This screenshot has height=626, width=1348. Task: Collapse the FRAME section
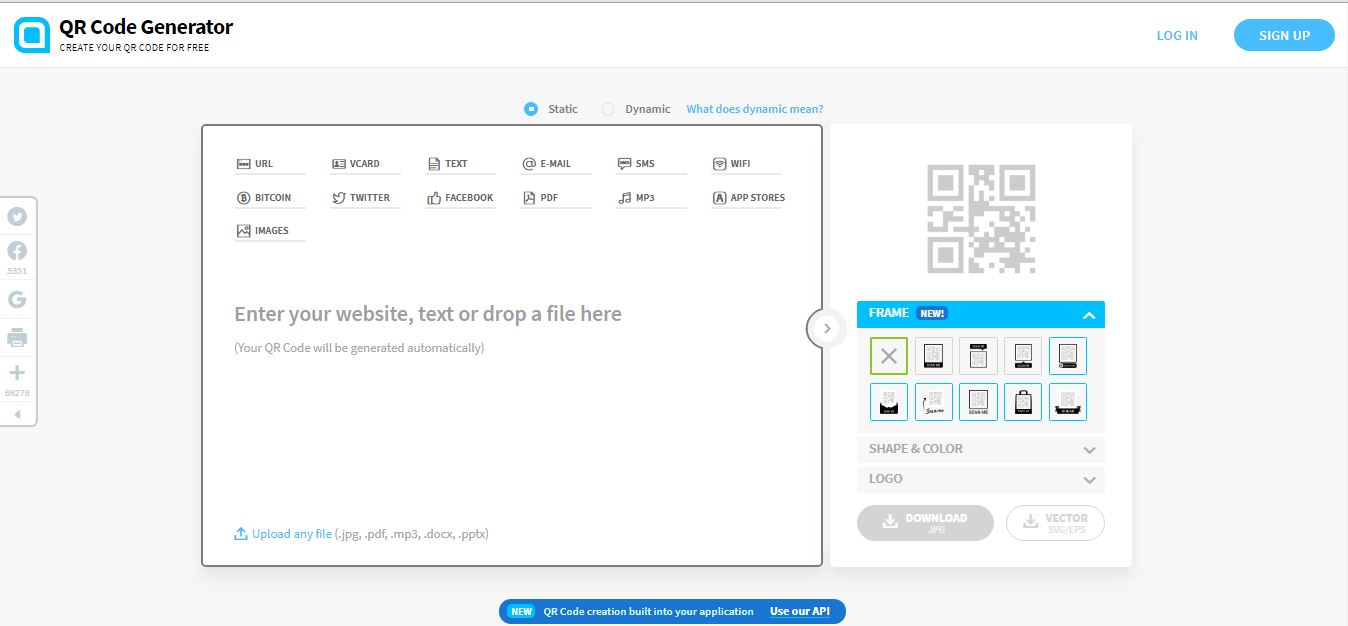tap(981, 314)
